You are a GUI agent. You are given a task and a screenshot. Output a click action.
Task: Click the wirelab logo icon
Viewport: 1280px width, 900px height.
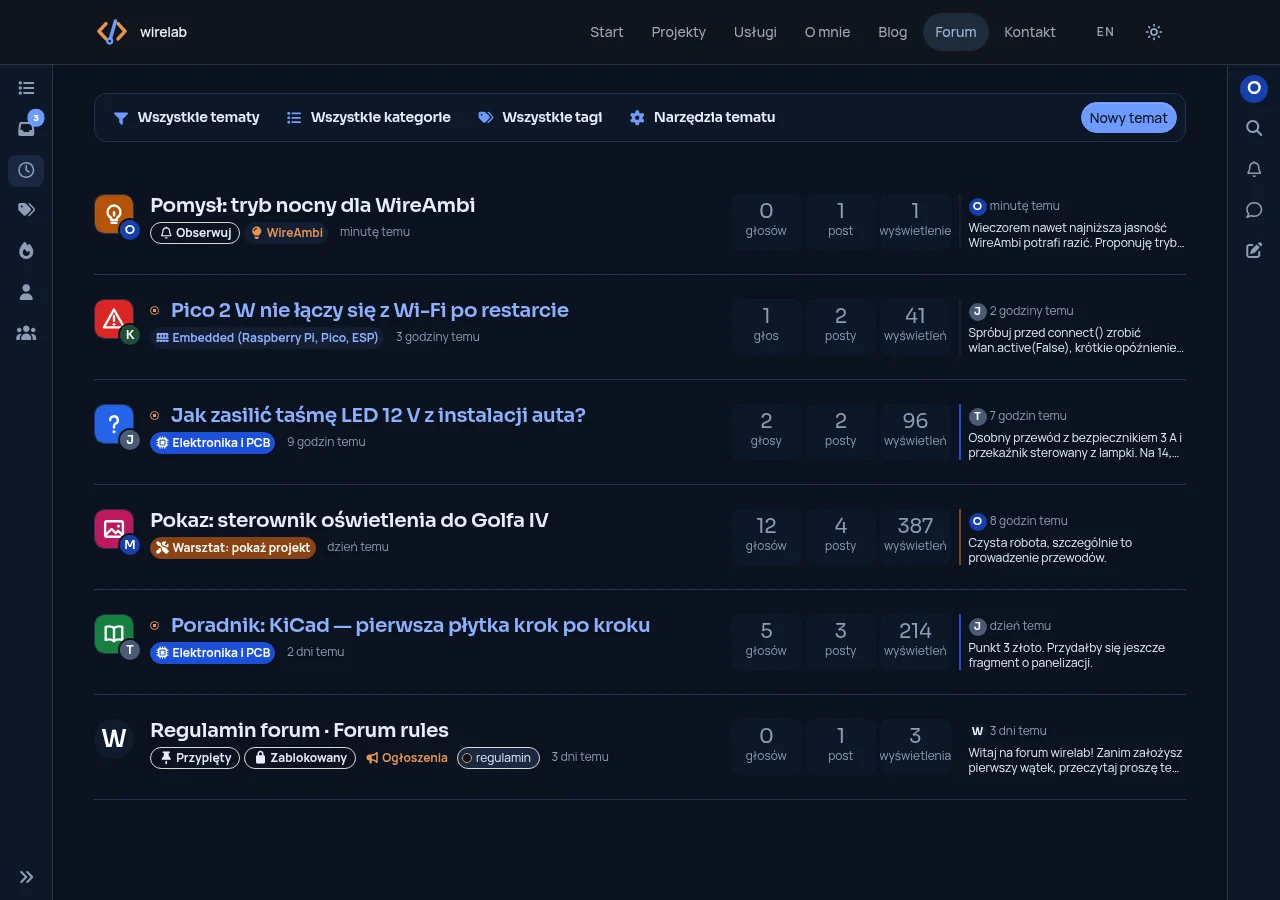click(x=112, y=32)
